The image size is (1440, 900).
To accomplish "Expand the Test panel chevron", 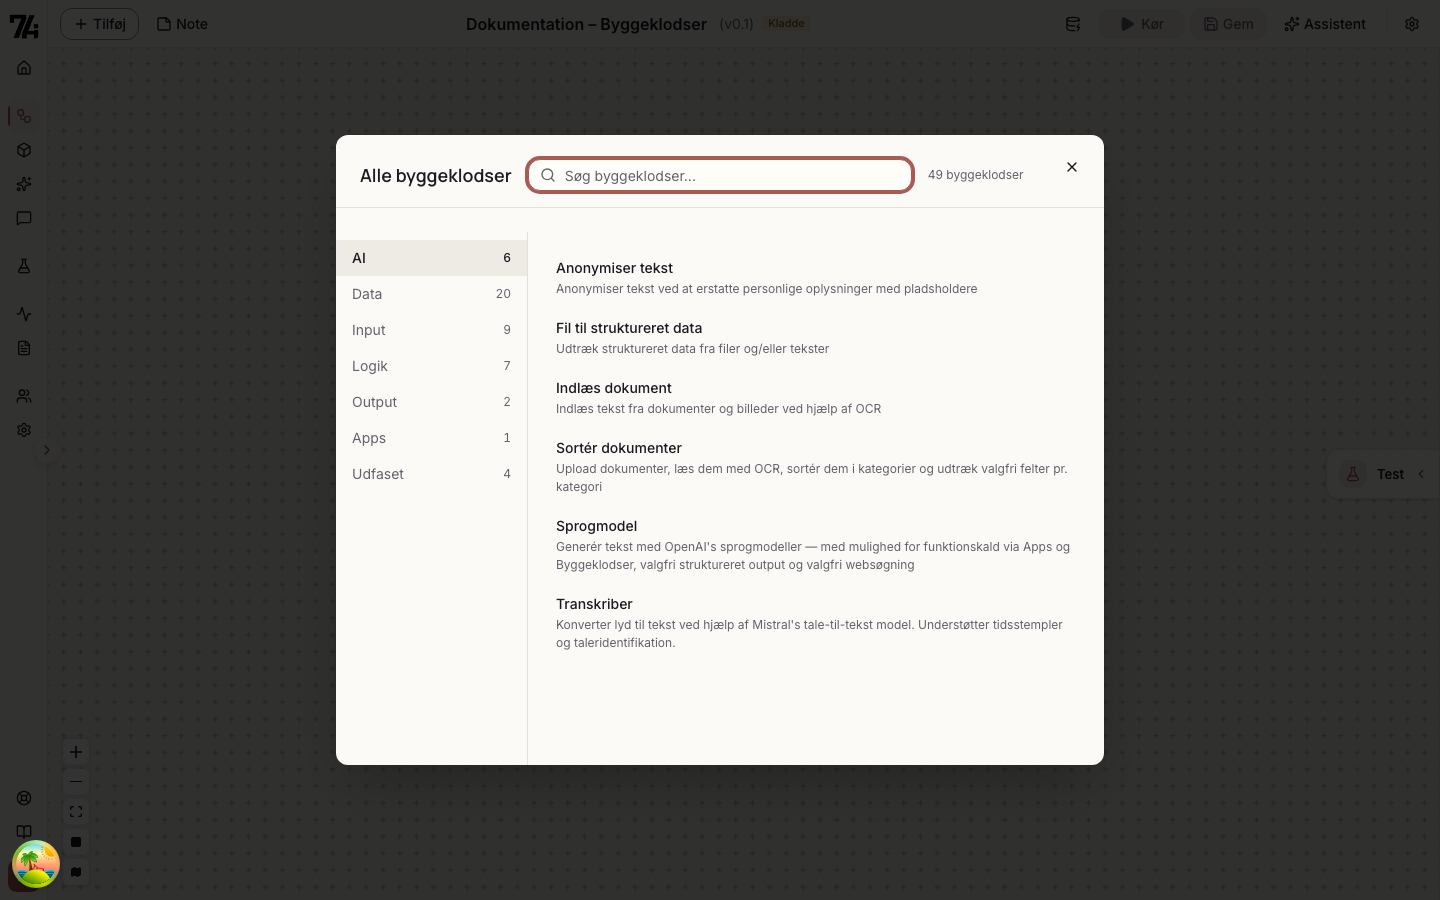I will pyautogui.click(x=1421, y=474).
